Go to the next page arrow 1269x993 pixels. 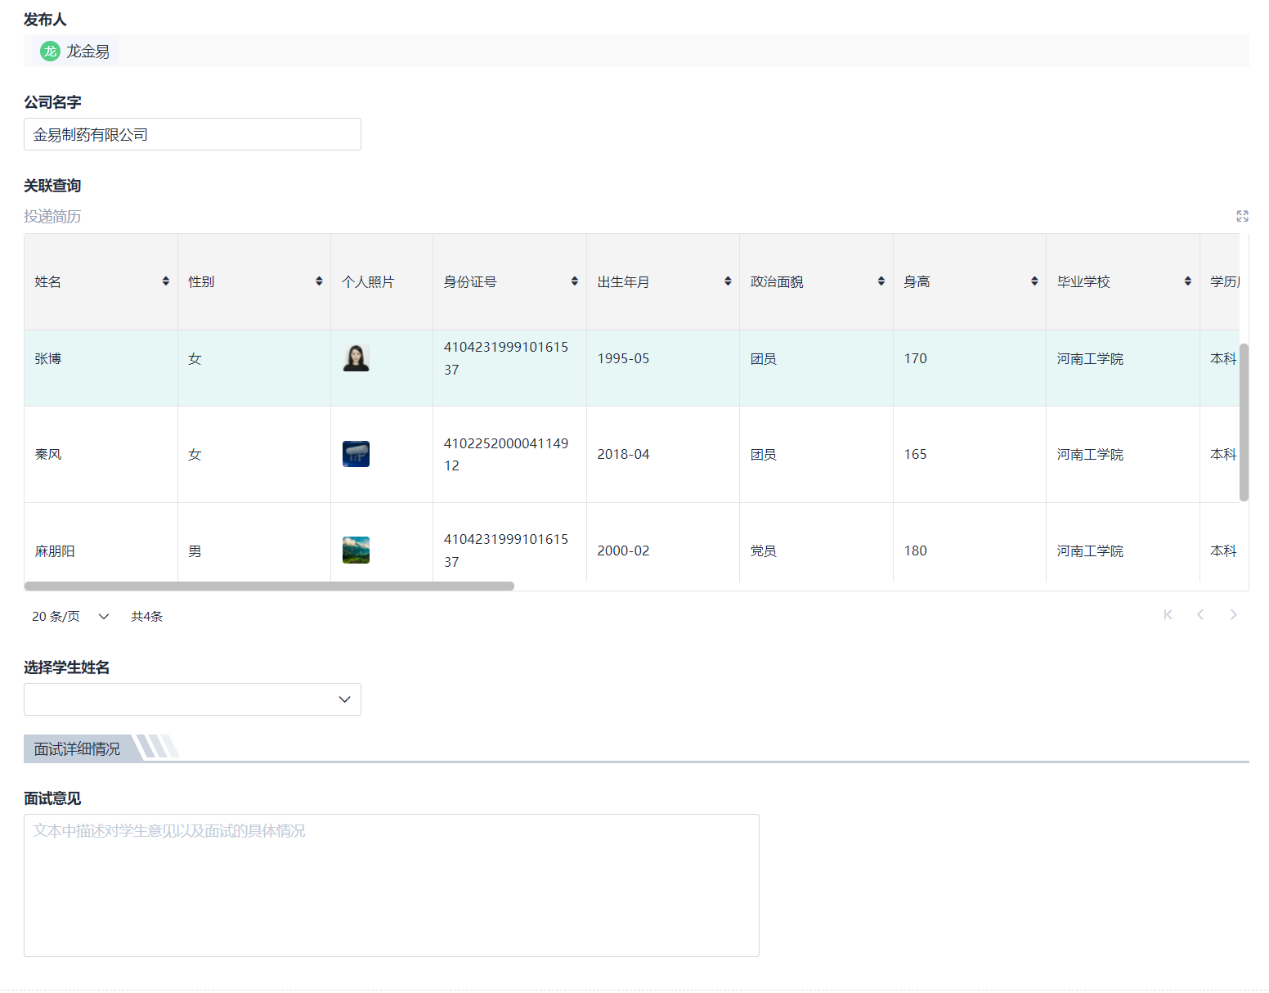pos(1233,615)
